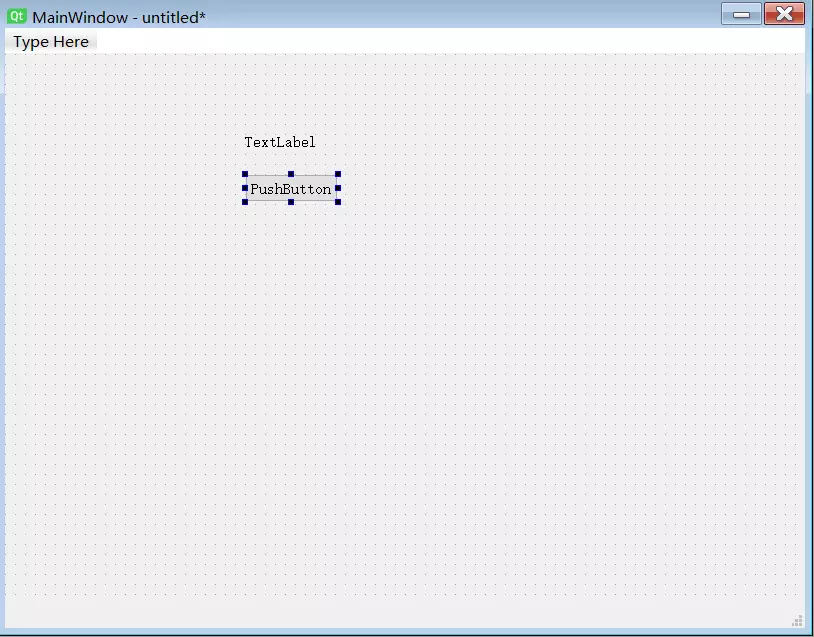Open the Type Here menu placeholder
This screenshot has height=637, width=814.
(51, 42)
